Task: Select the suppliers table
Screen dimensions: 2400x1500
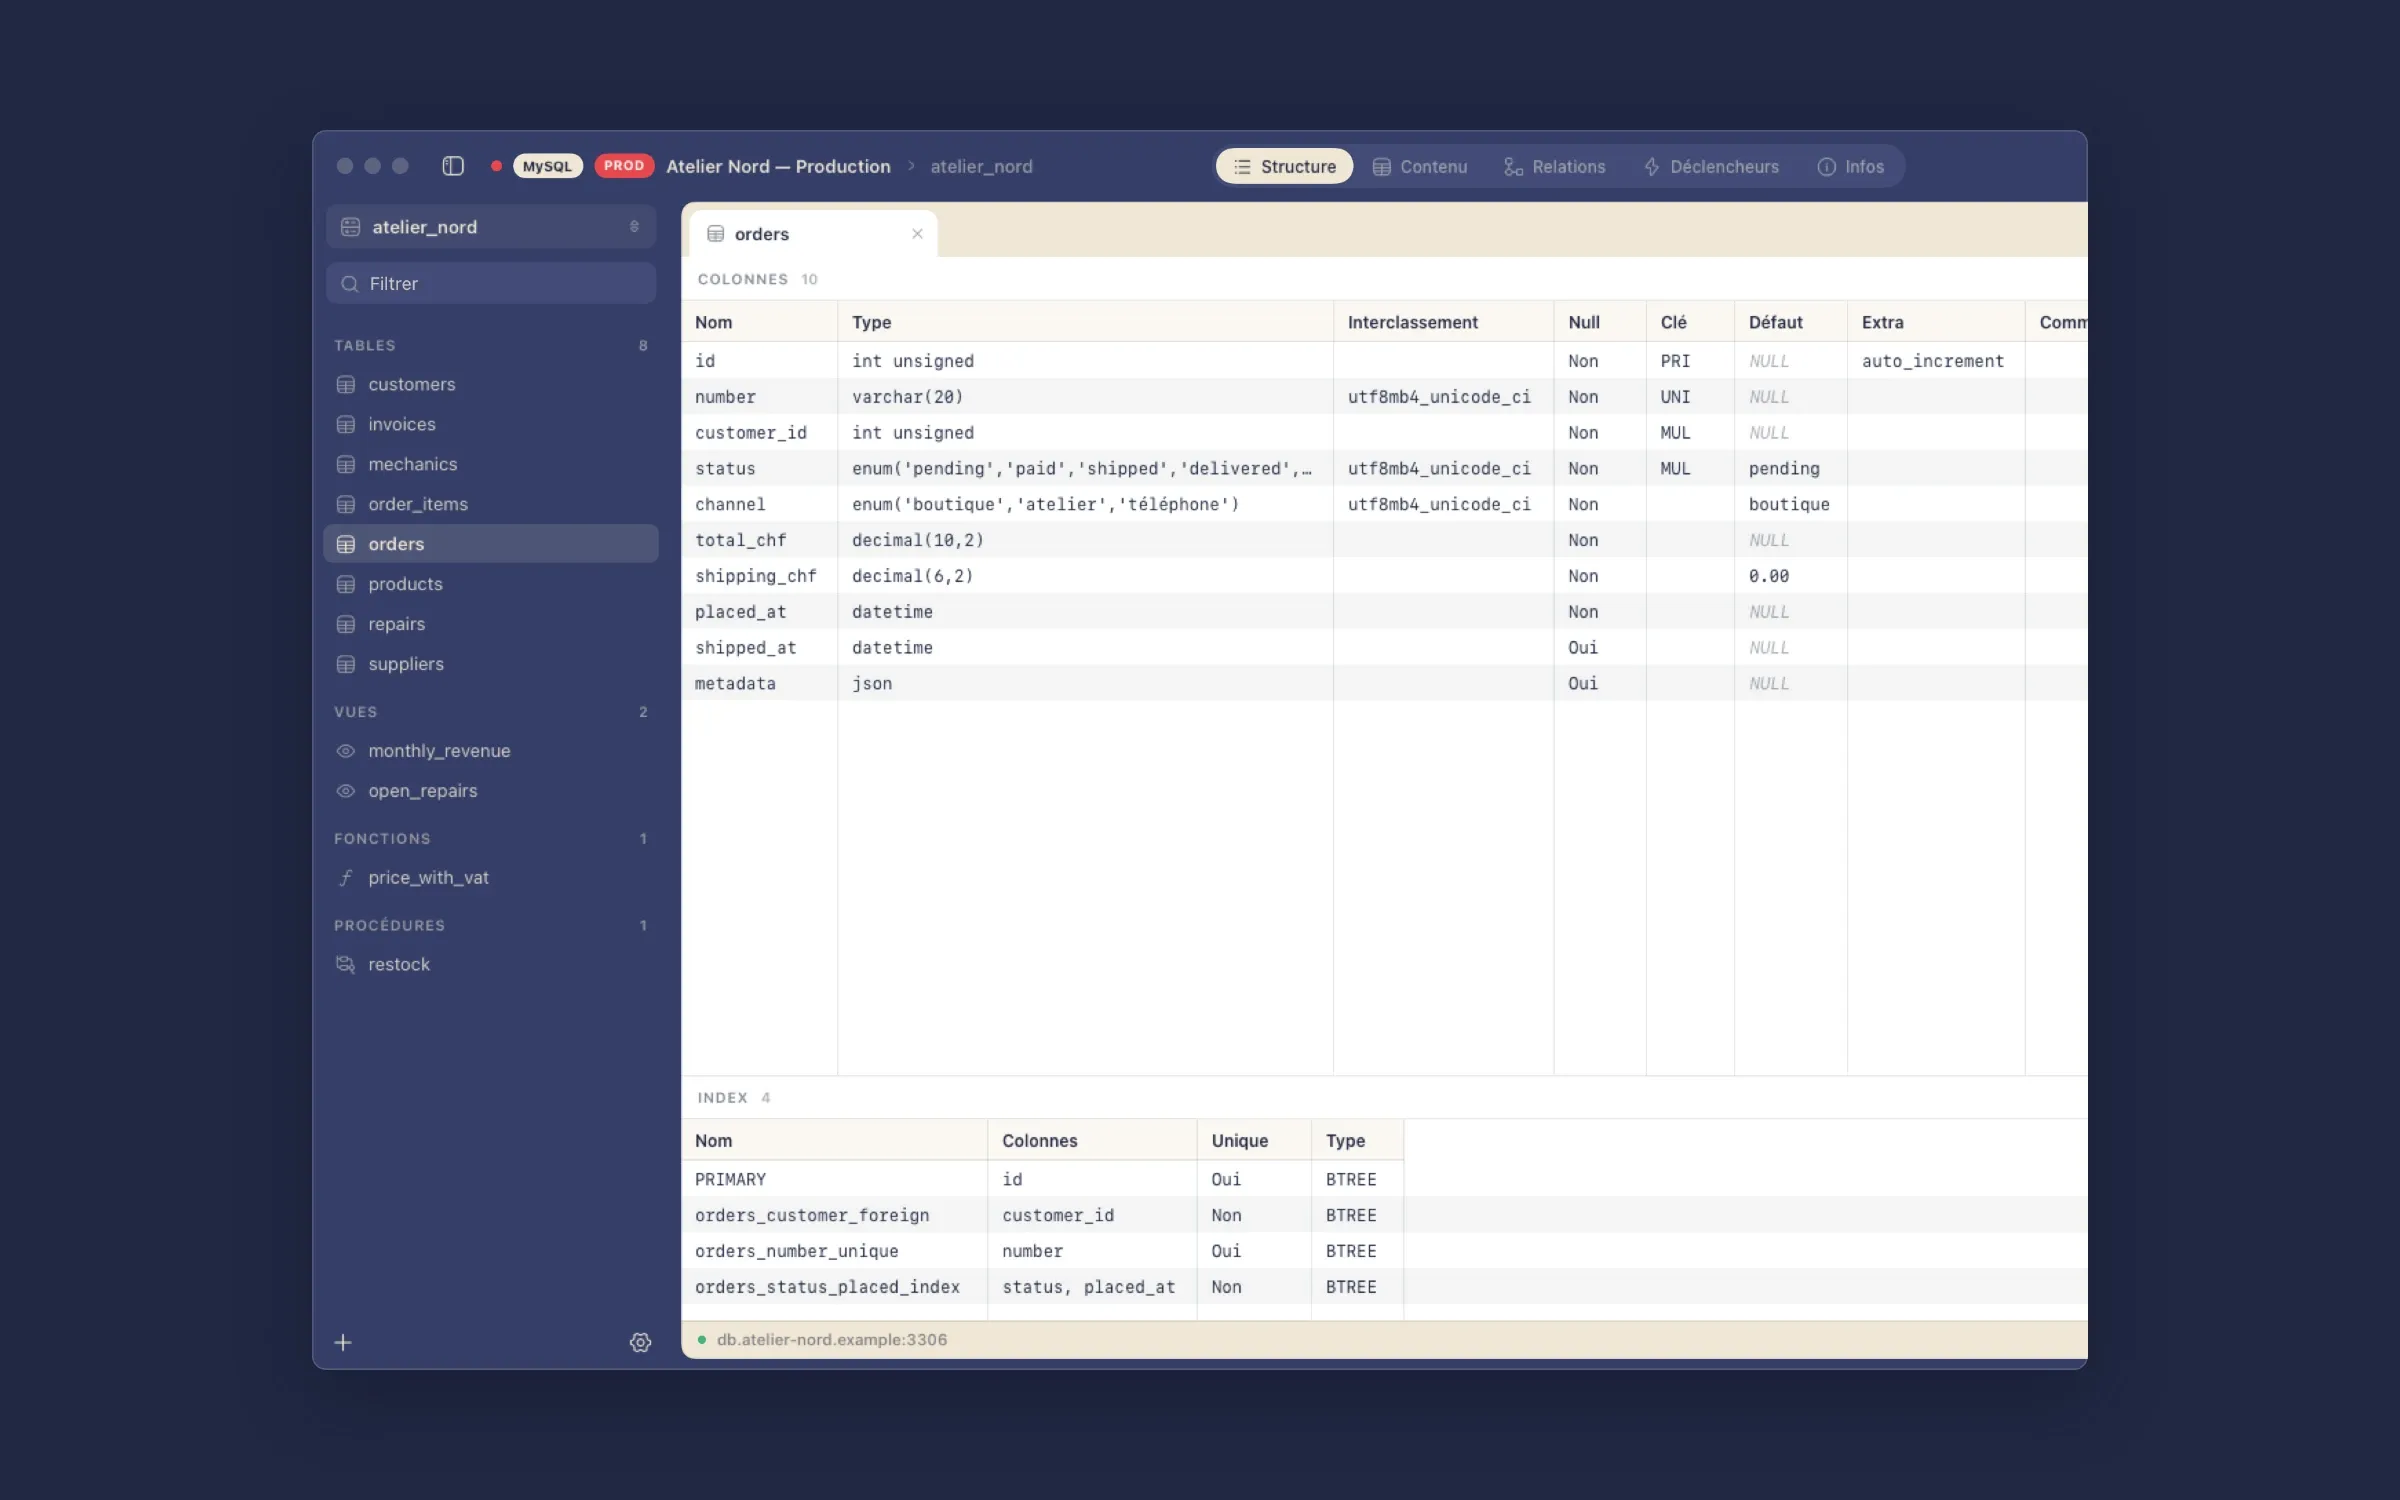Action: (491, 664)
